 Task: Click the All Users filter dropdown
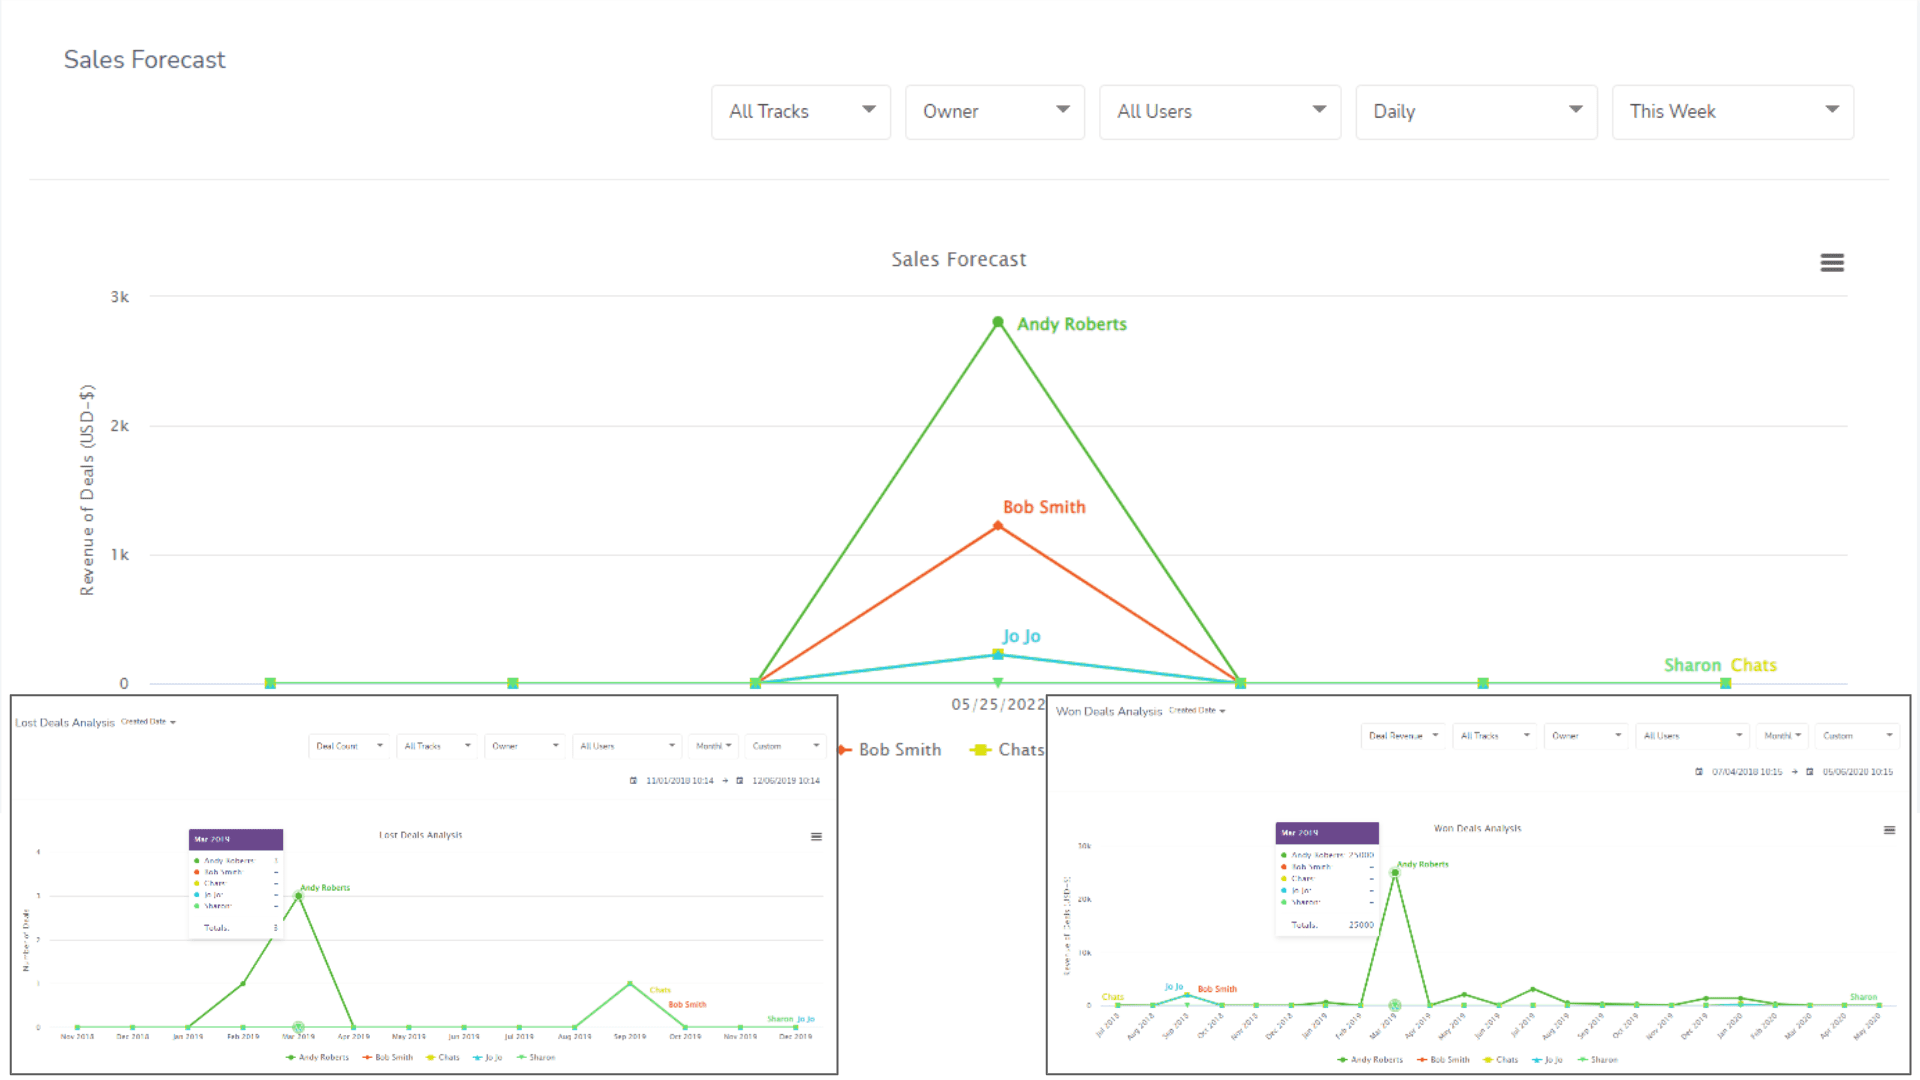[x=1218, y=111]
